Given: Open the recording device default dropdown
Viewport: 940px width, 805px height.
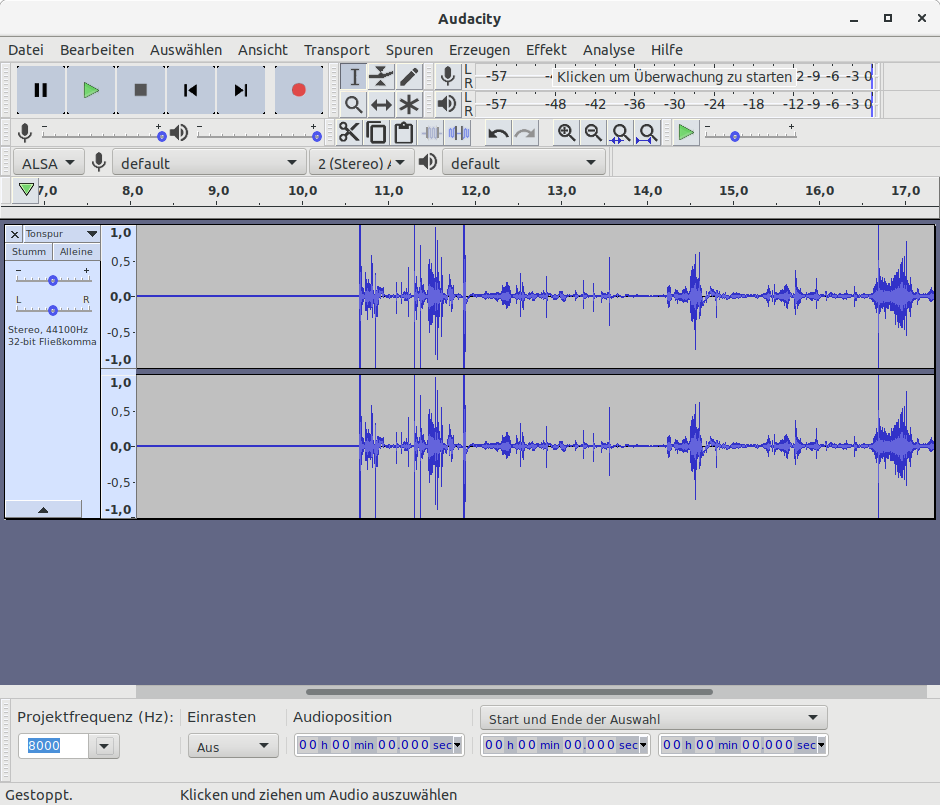Looking at the screenshot, I should [209, 163].
